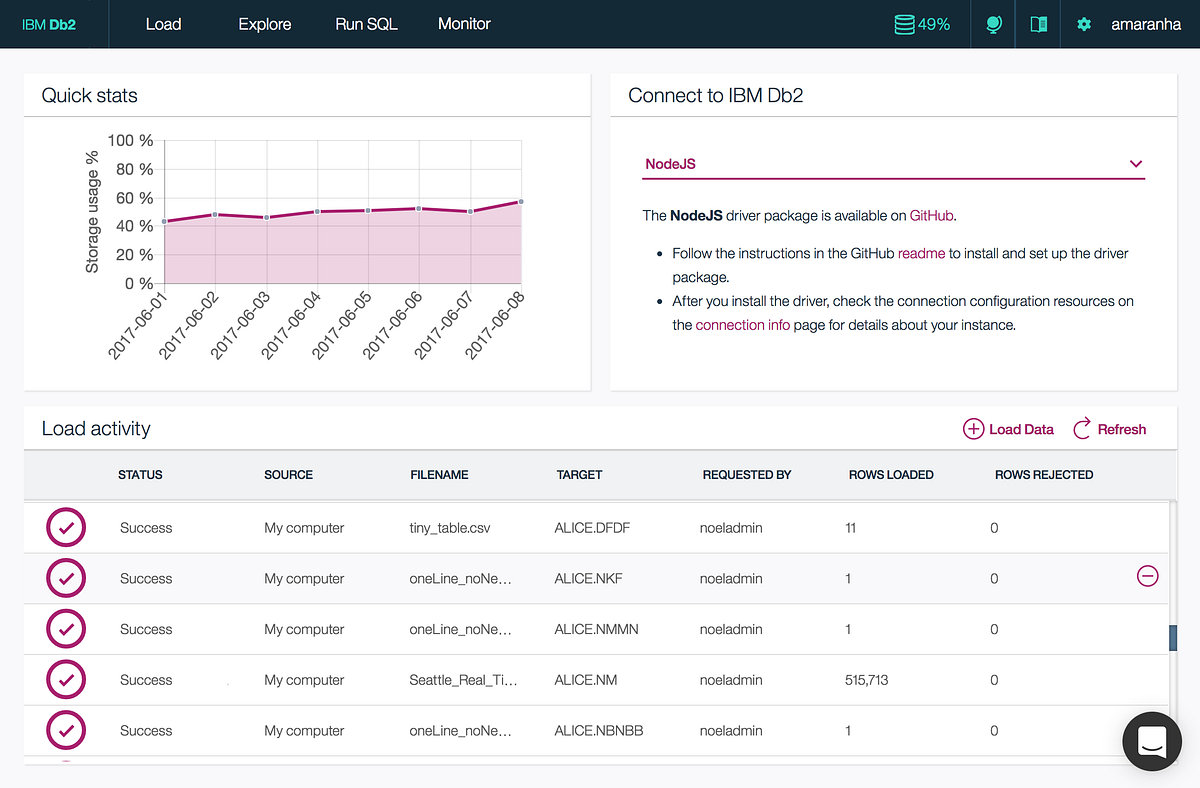This screenshot has height=788, width=1200.
Task: Click the Load activity heading
Action: [x=96, y=429]
